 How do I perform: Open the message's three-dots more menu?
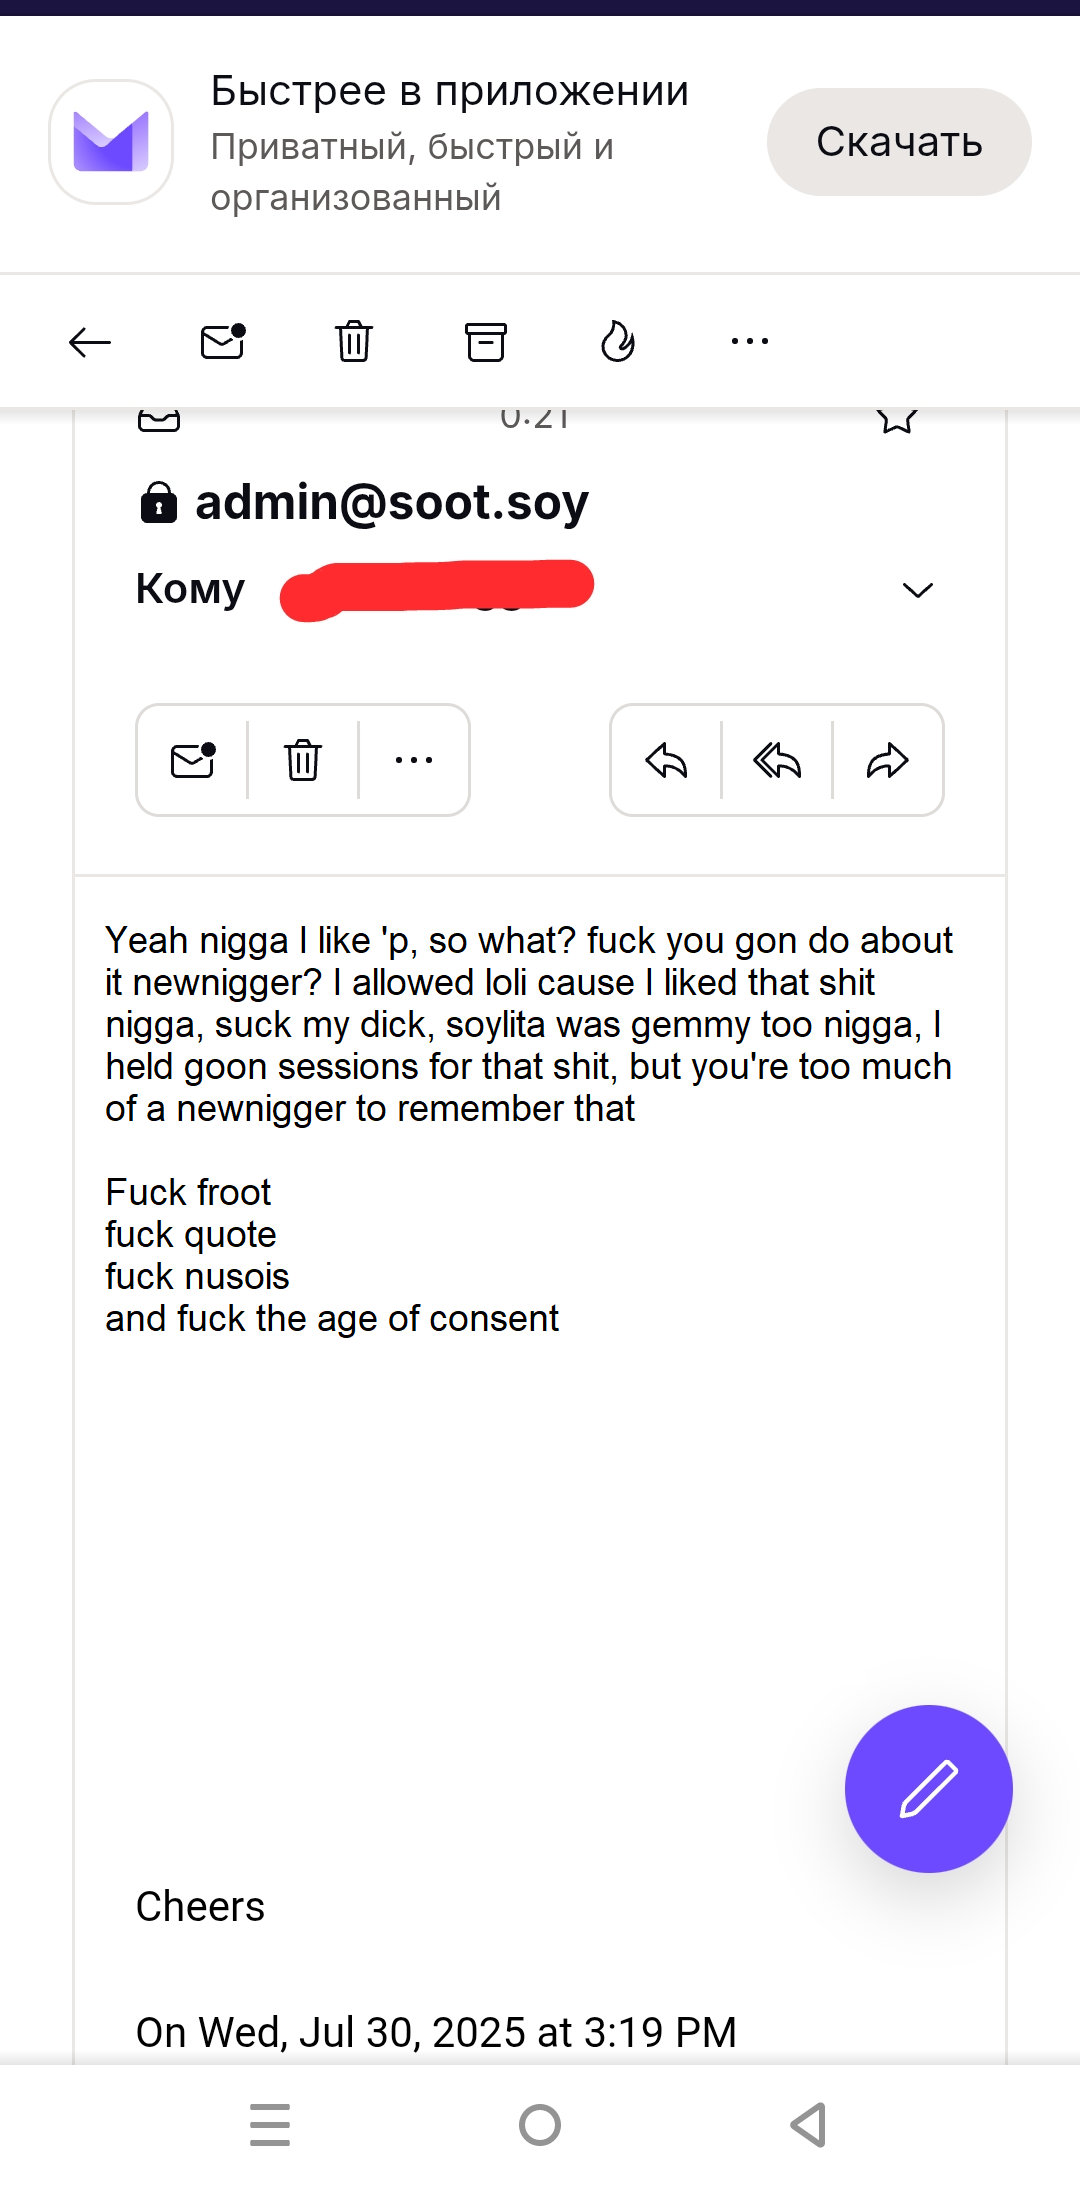(x=414, y=761)
